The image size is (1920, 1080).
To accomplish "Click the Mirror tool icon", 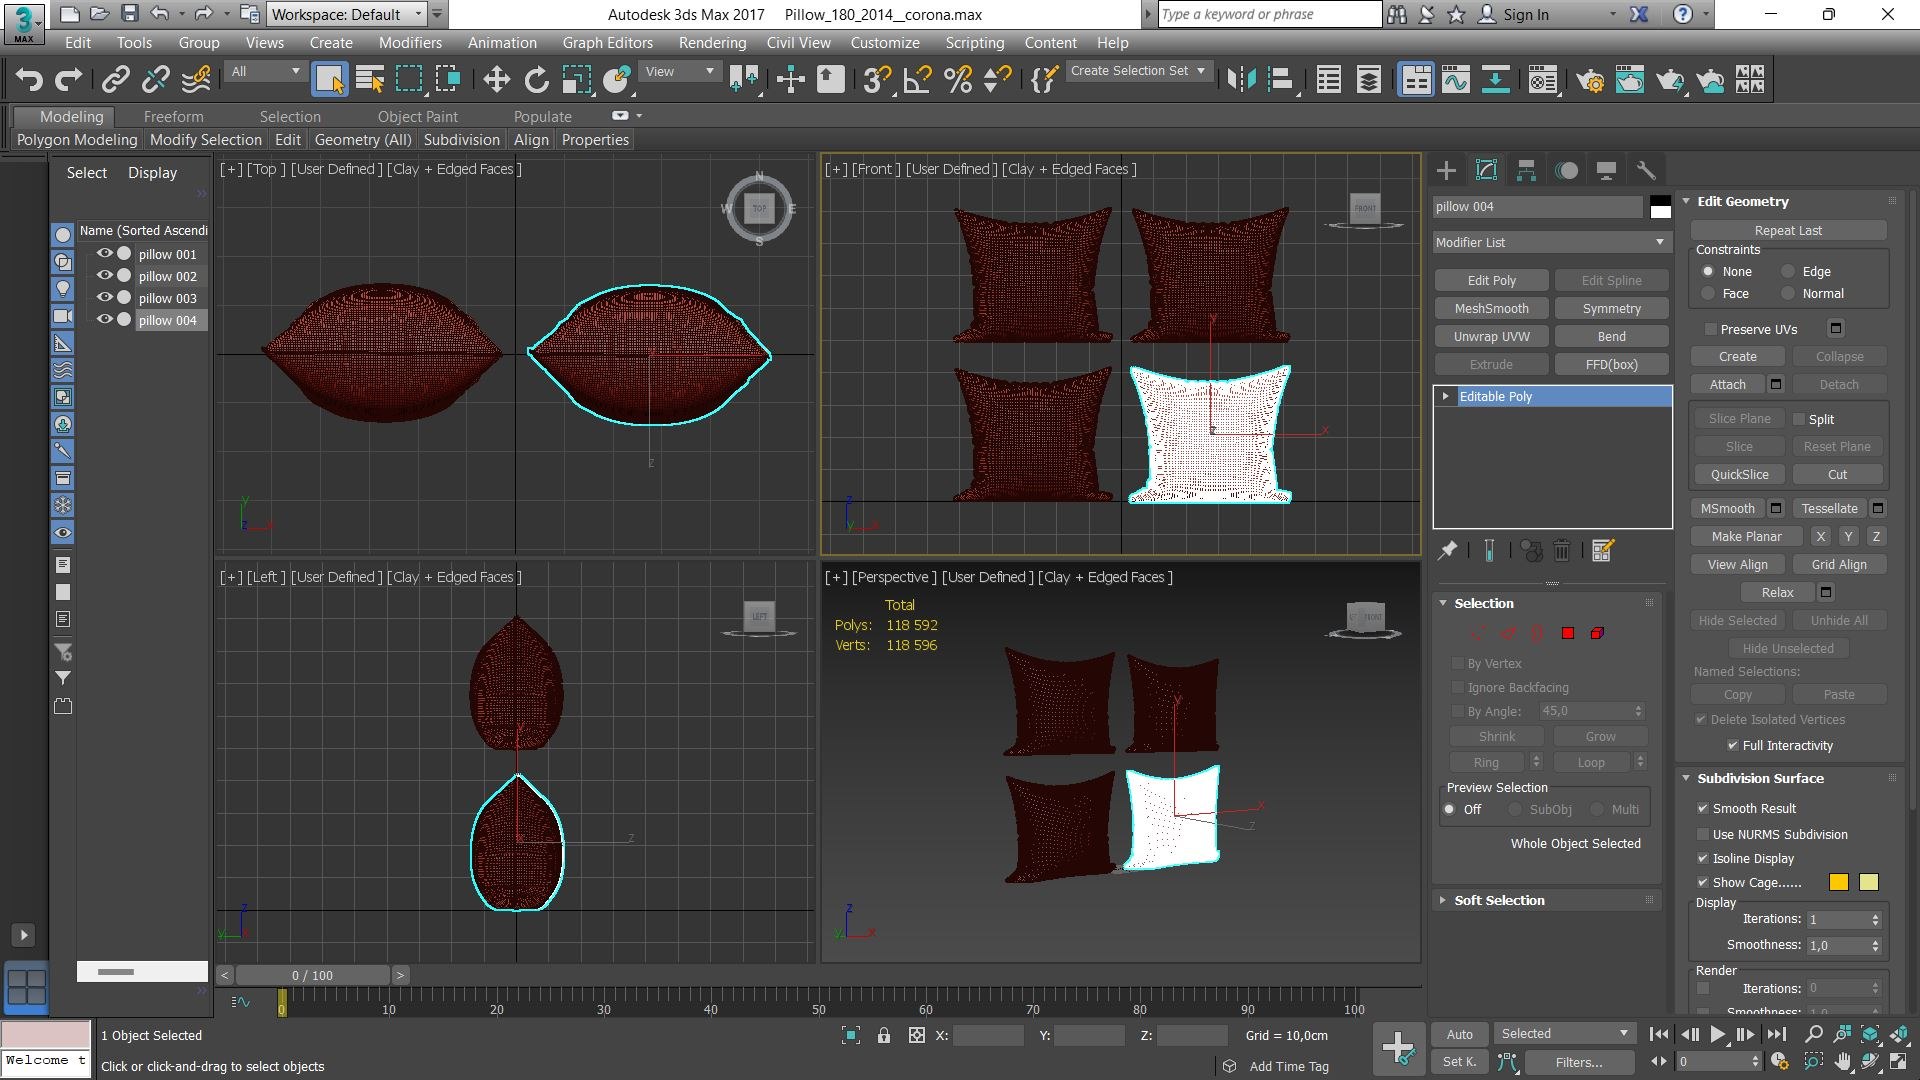I will point(1240,80).
